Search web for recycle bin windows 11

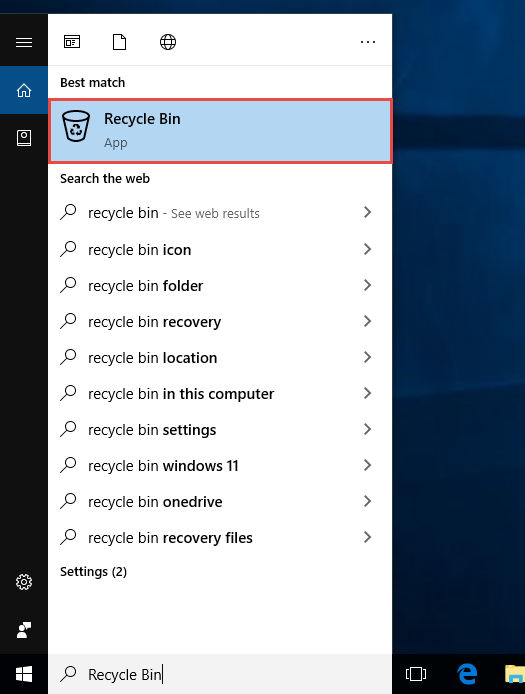220,465
